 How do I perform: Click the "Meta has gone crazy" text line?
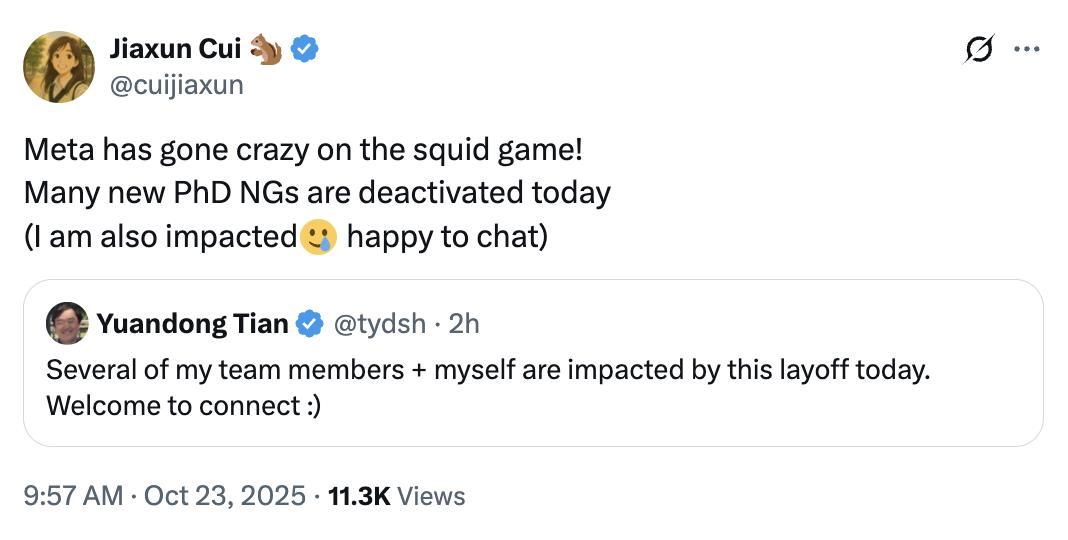pyautogui.click(x=303, y=150)
